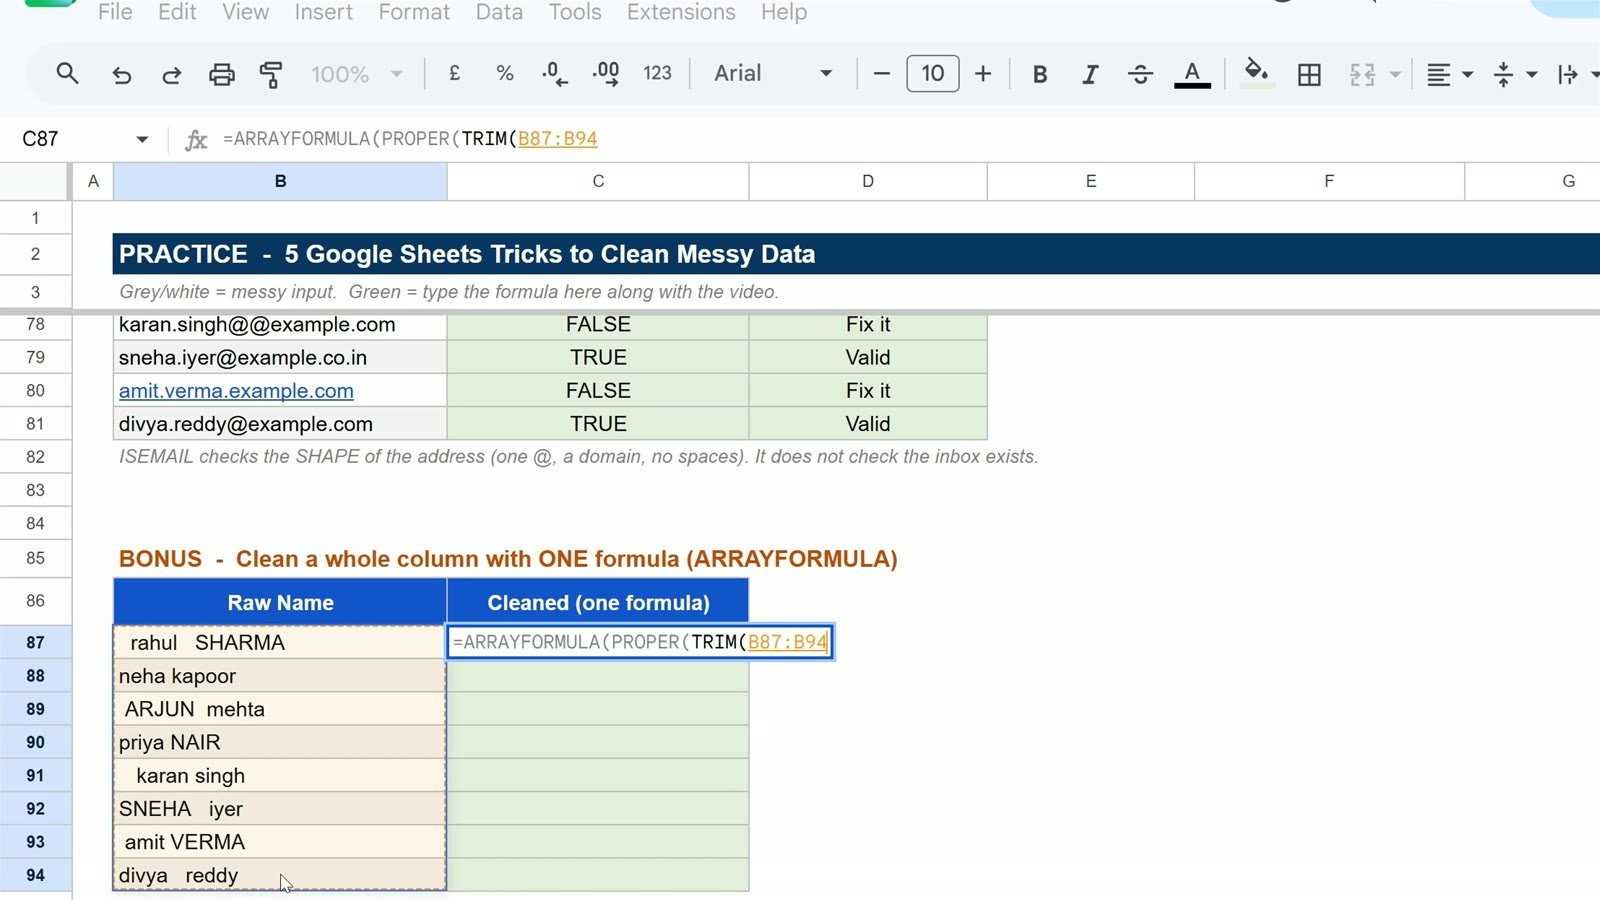Screen dimensions: 1600x900
Task: Open vertical align options
Action: click(1514, 74)
